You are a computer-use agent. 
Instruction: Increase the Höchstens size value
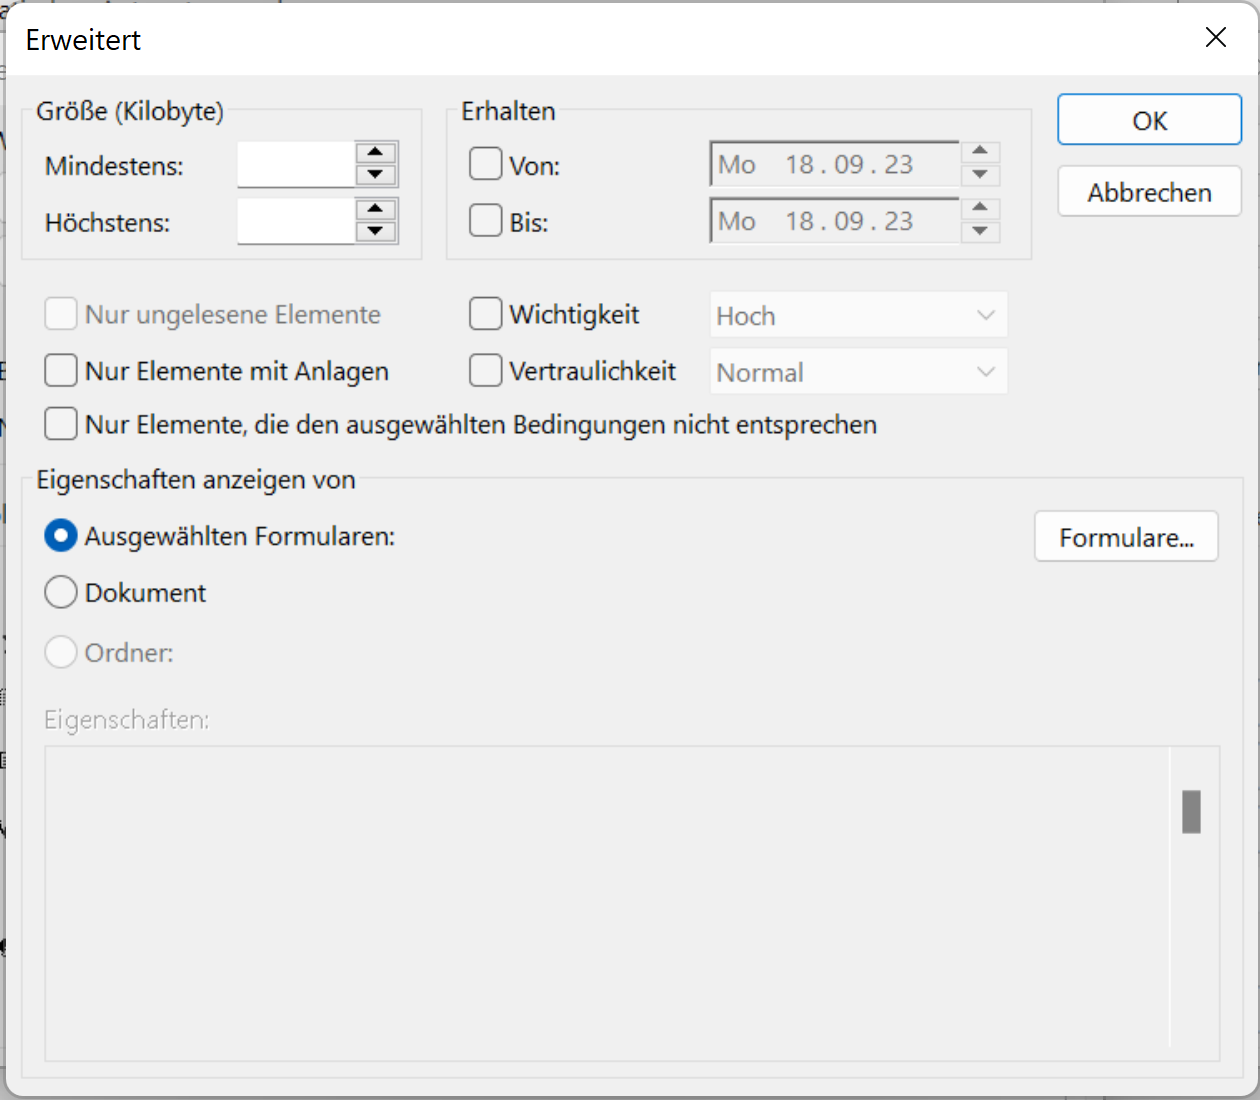click(376, 210)
